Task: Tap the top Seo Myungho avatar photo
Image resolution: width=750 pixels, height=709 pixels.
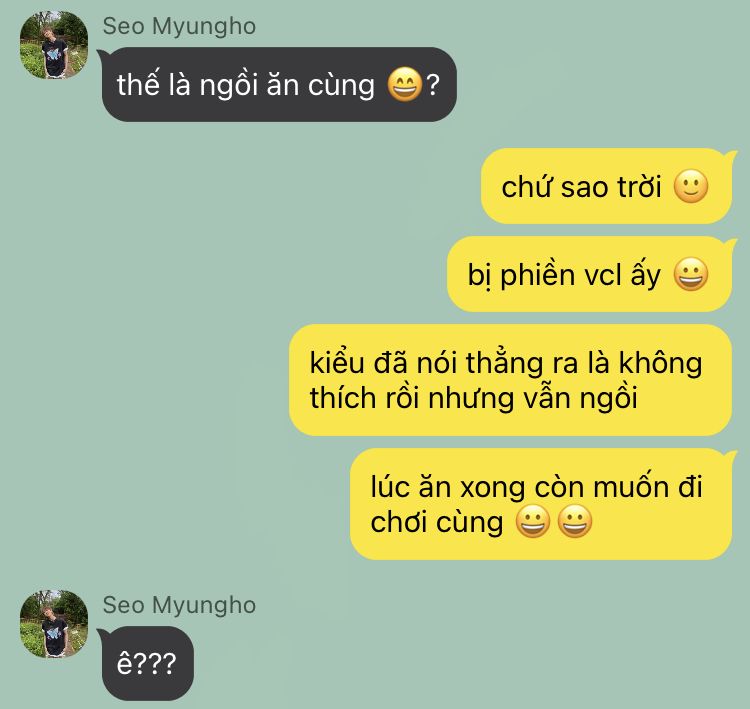Action: 54,45
